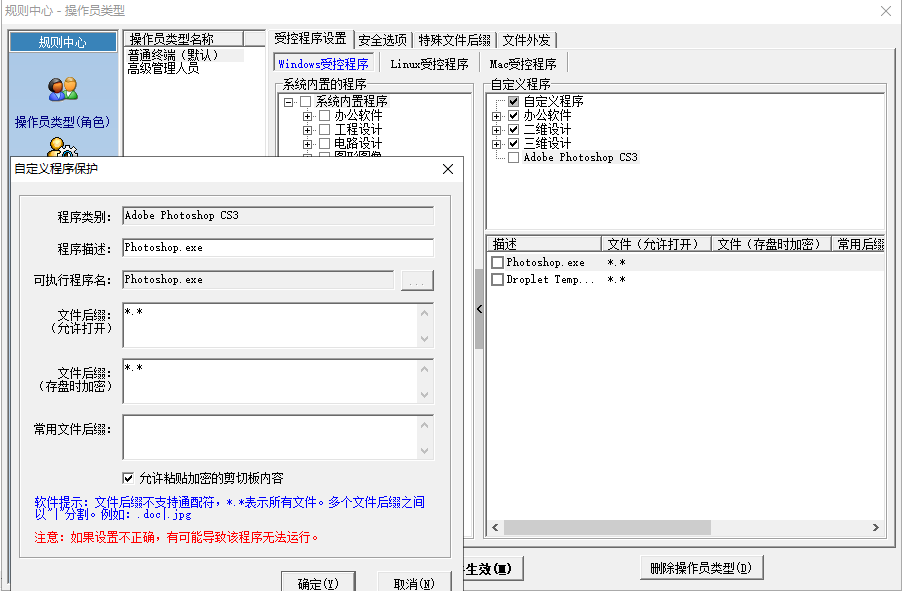Click 文件（允许打开） column header

[x=656, y=244]
